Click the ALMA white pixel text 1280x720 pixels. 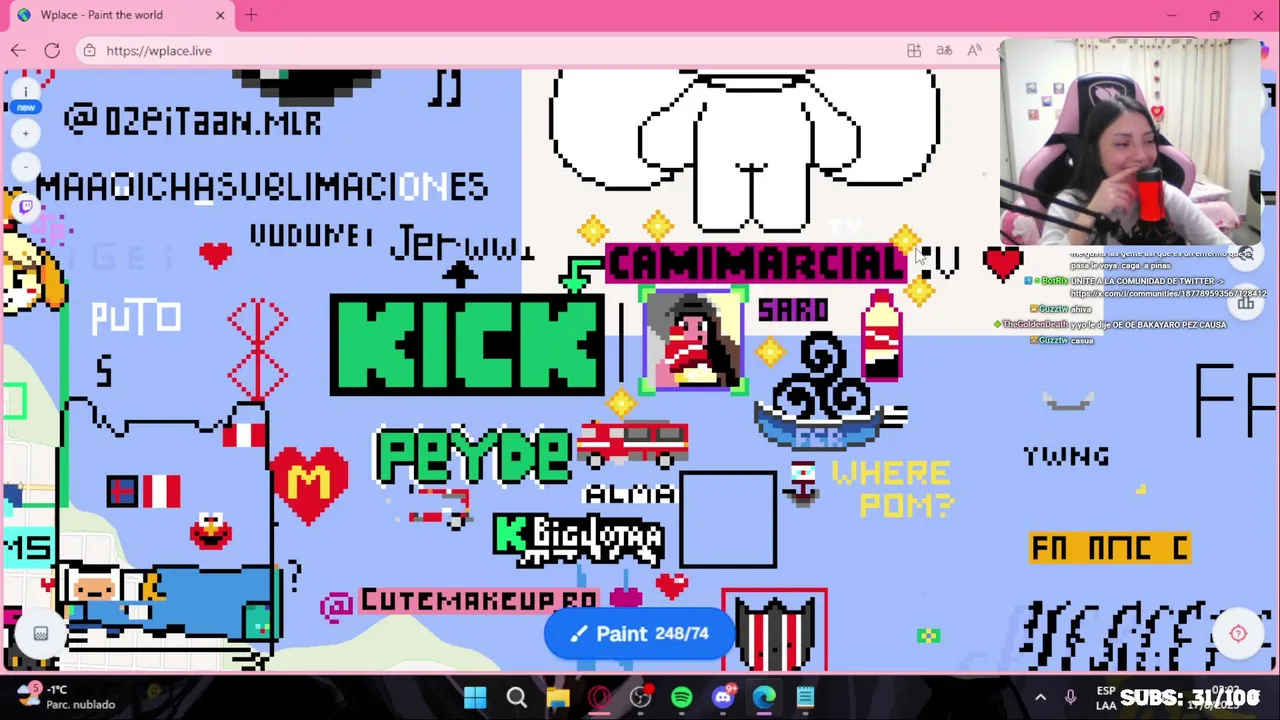click(630, 494)
